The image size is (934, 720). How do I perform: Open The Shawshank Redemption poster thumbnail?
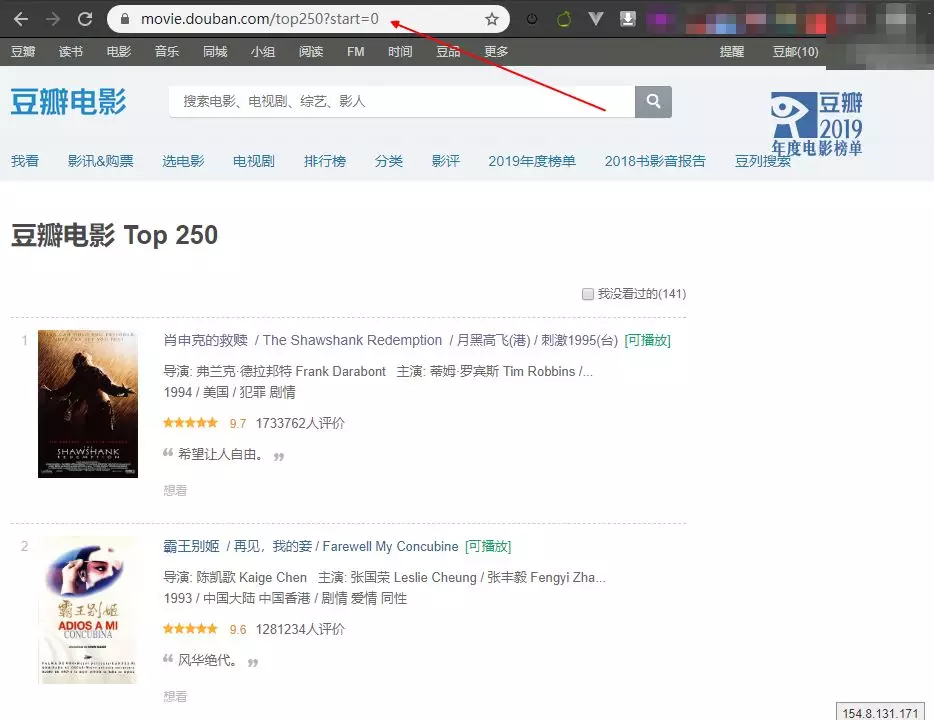pos(88,404)
